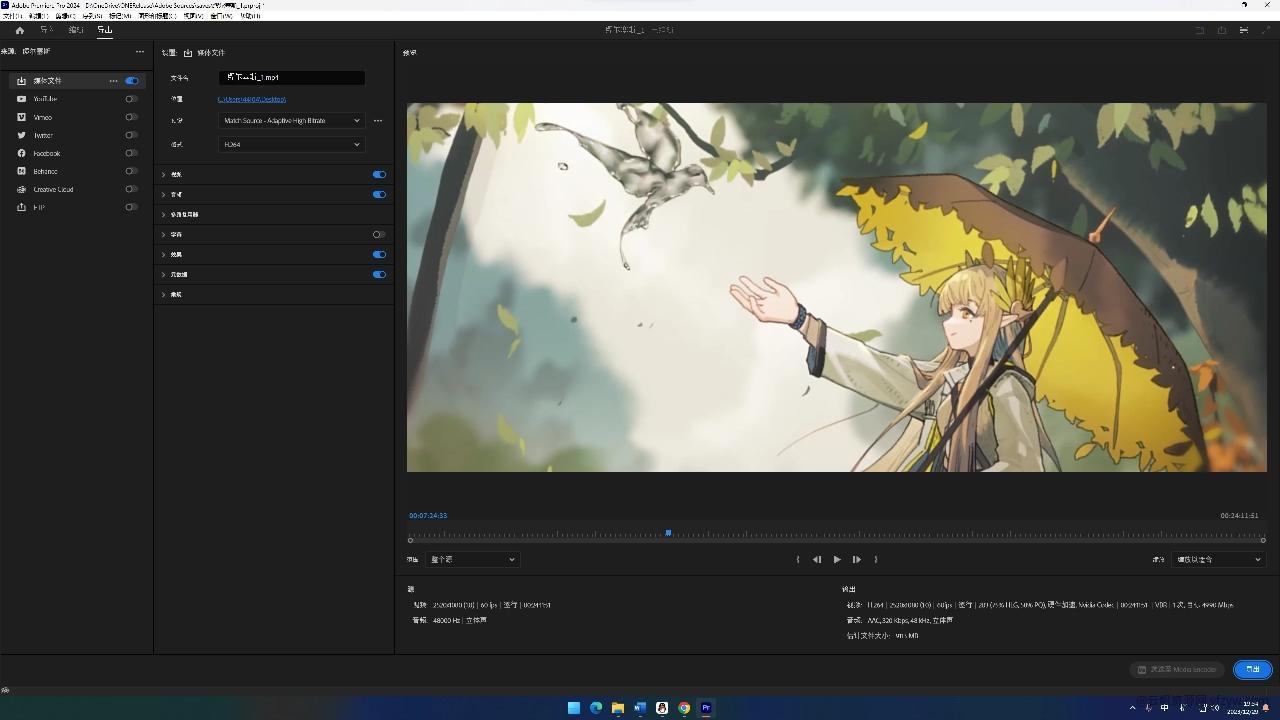Toggle full screen video output icon
Screen dimensions: 1280x720
[1266, 31]
